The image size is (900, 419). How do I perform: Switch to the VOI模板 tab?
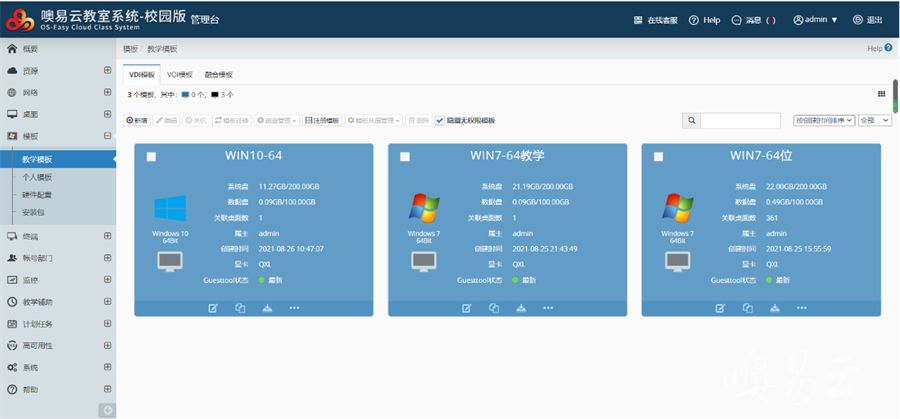click(180, 75)
